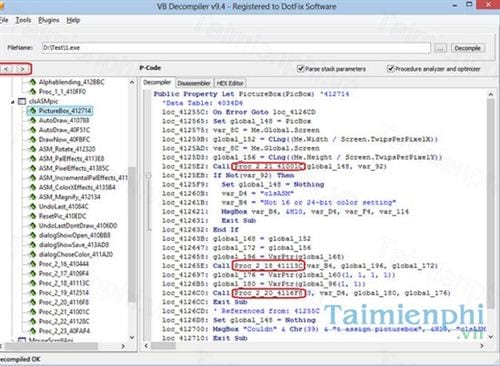Select Proc_2_16_410444 in the tree
Screen dimensions: 500x366
pos(64,264)
